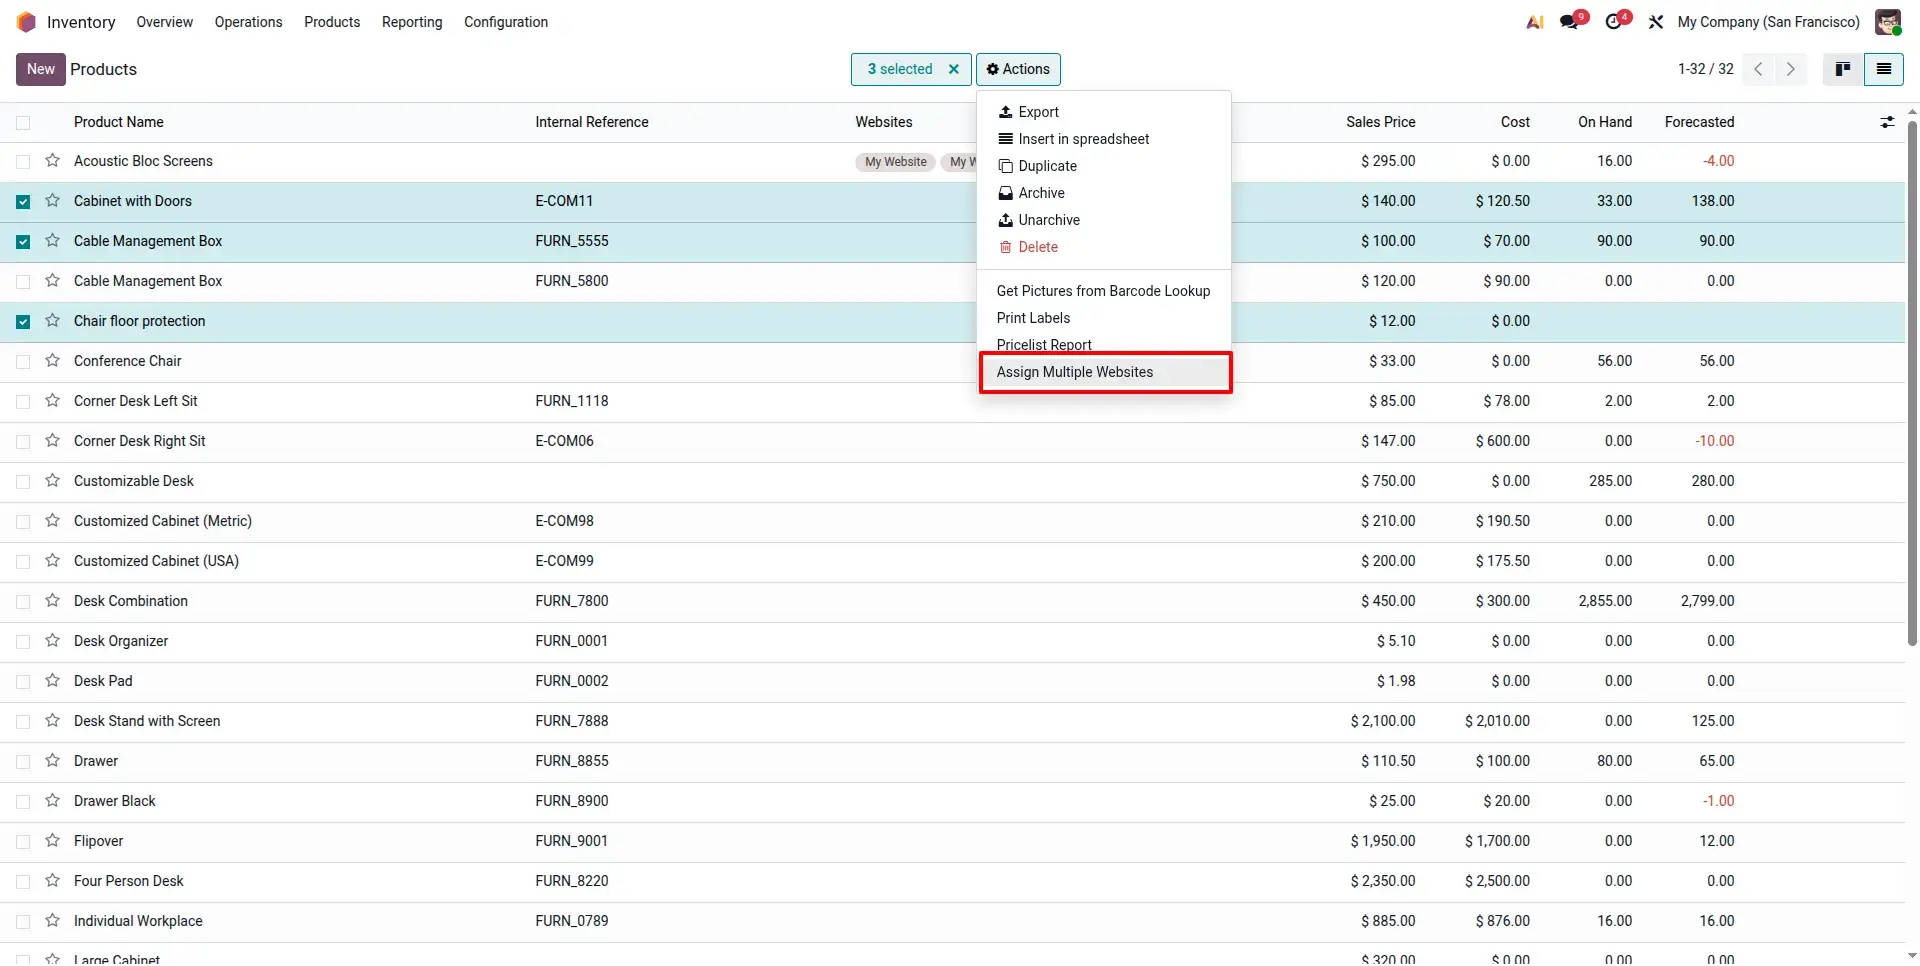Screen dimensions: 1920x966
Task: Open the activities clock icon
Action: pyautogui.click(x=1615, y=22)
